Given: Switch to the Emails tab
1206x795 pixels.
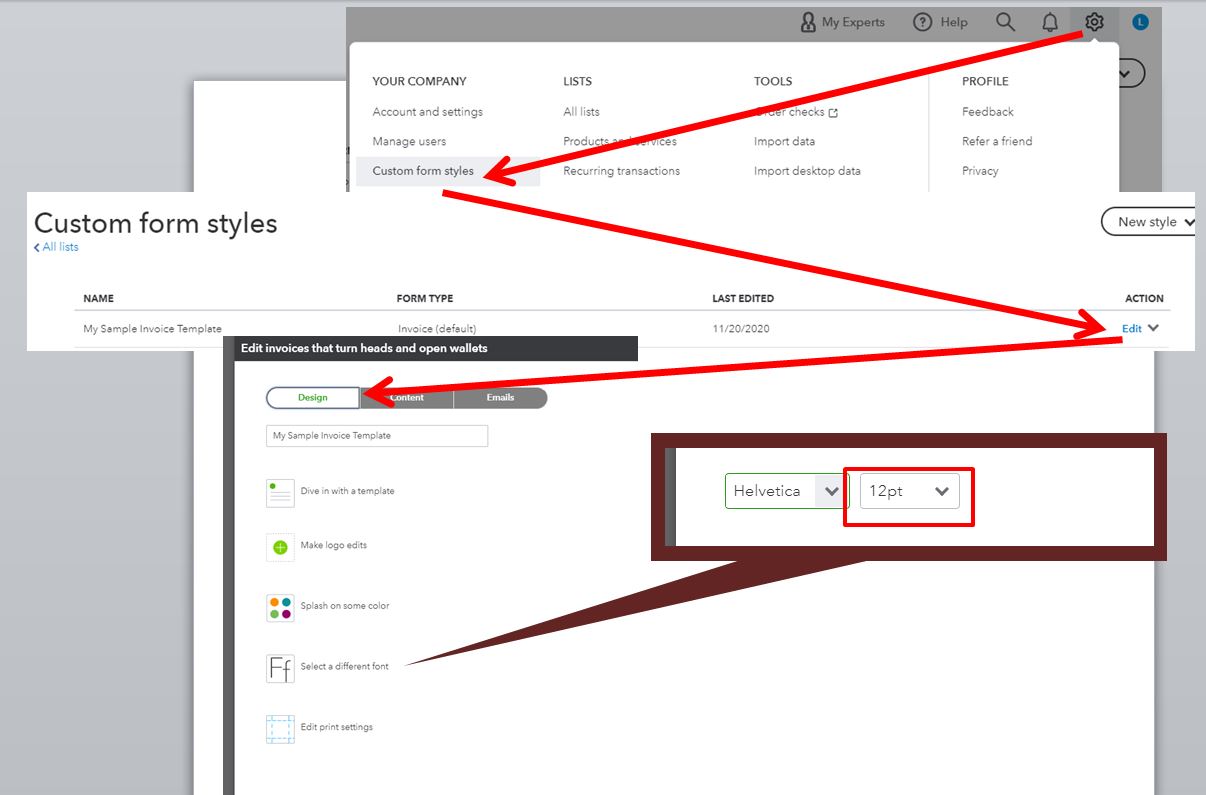Looking at the screenshot, I should pos(500,398).
